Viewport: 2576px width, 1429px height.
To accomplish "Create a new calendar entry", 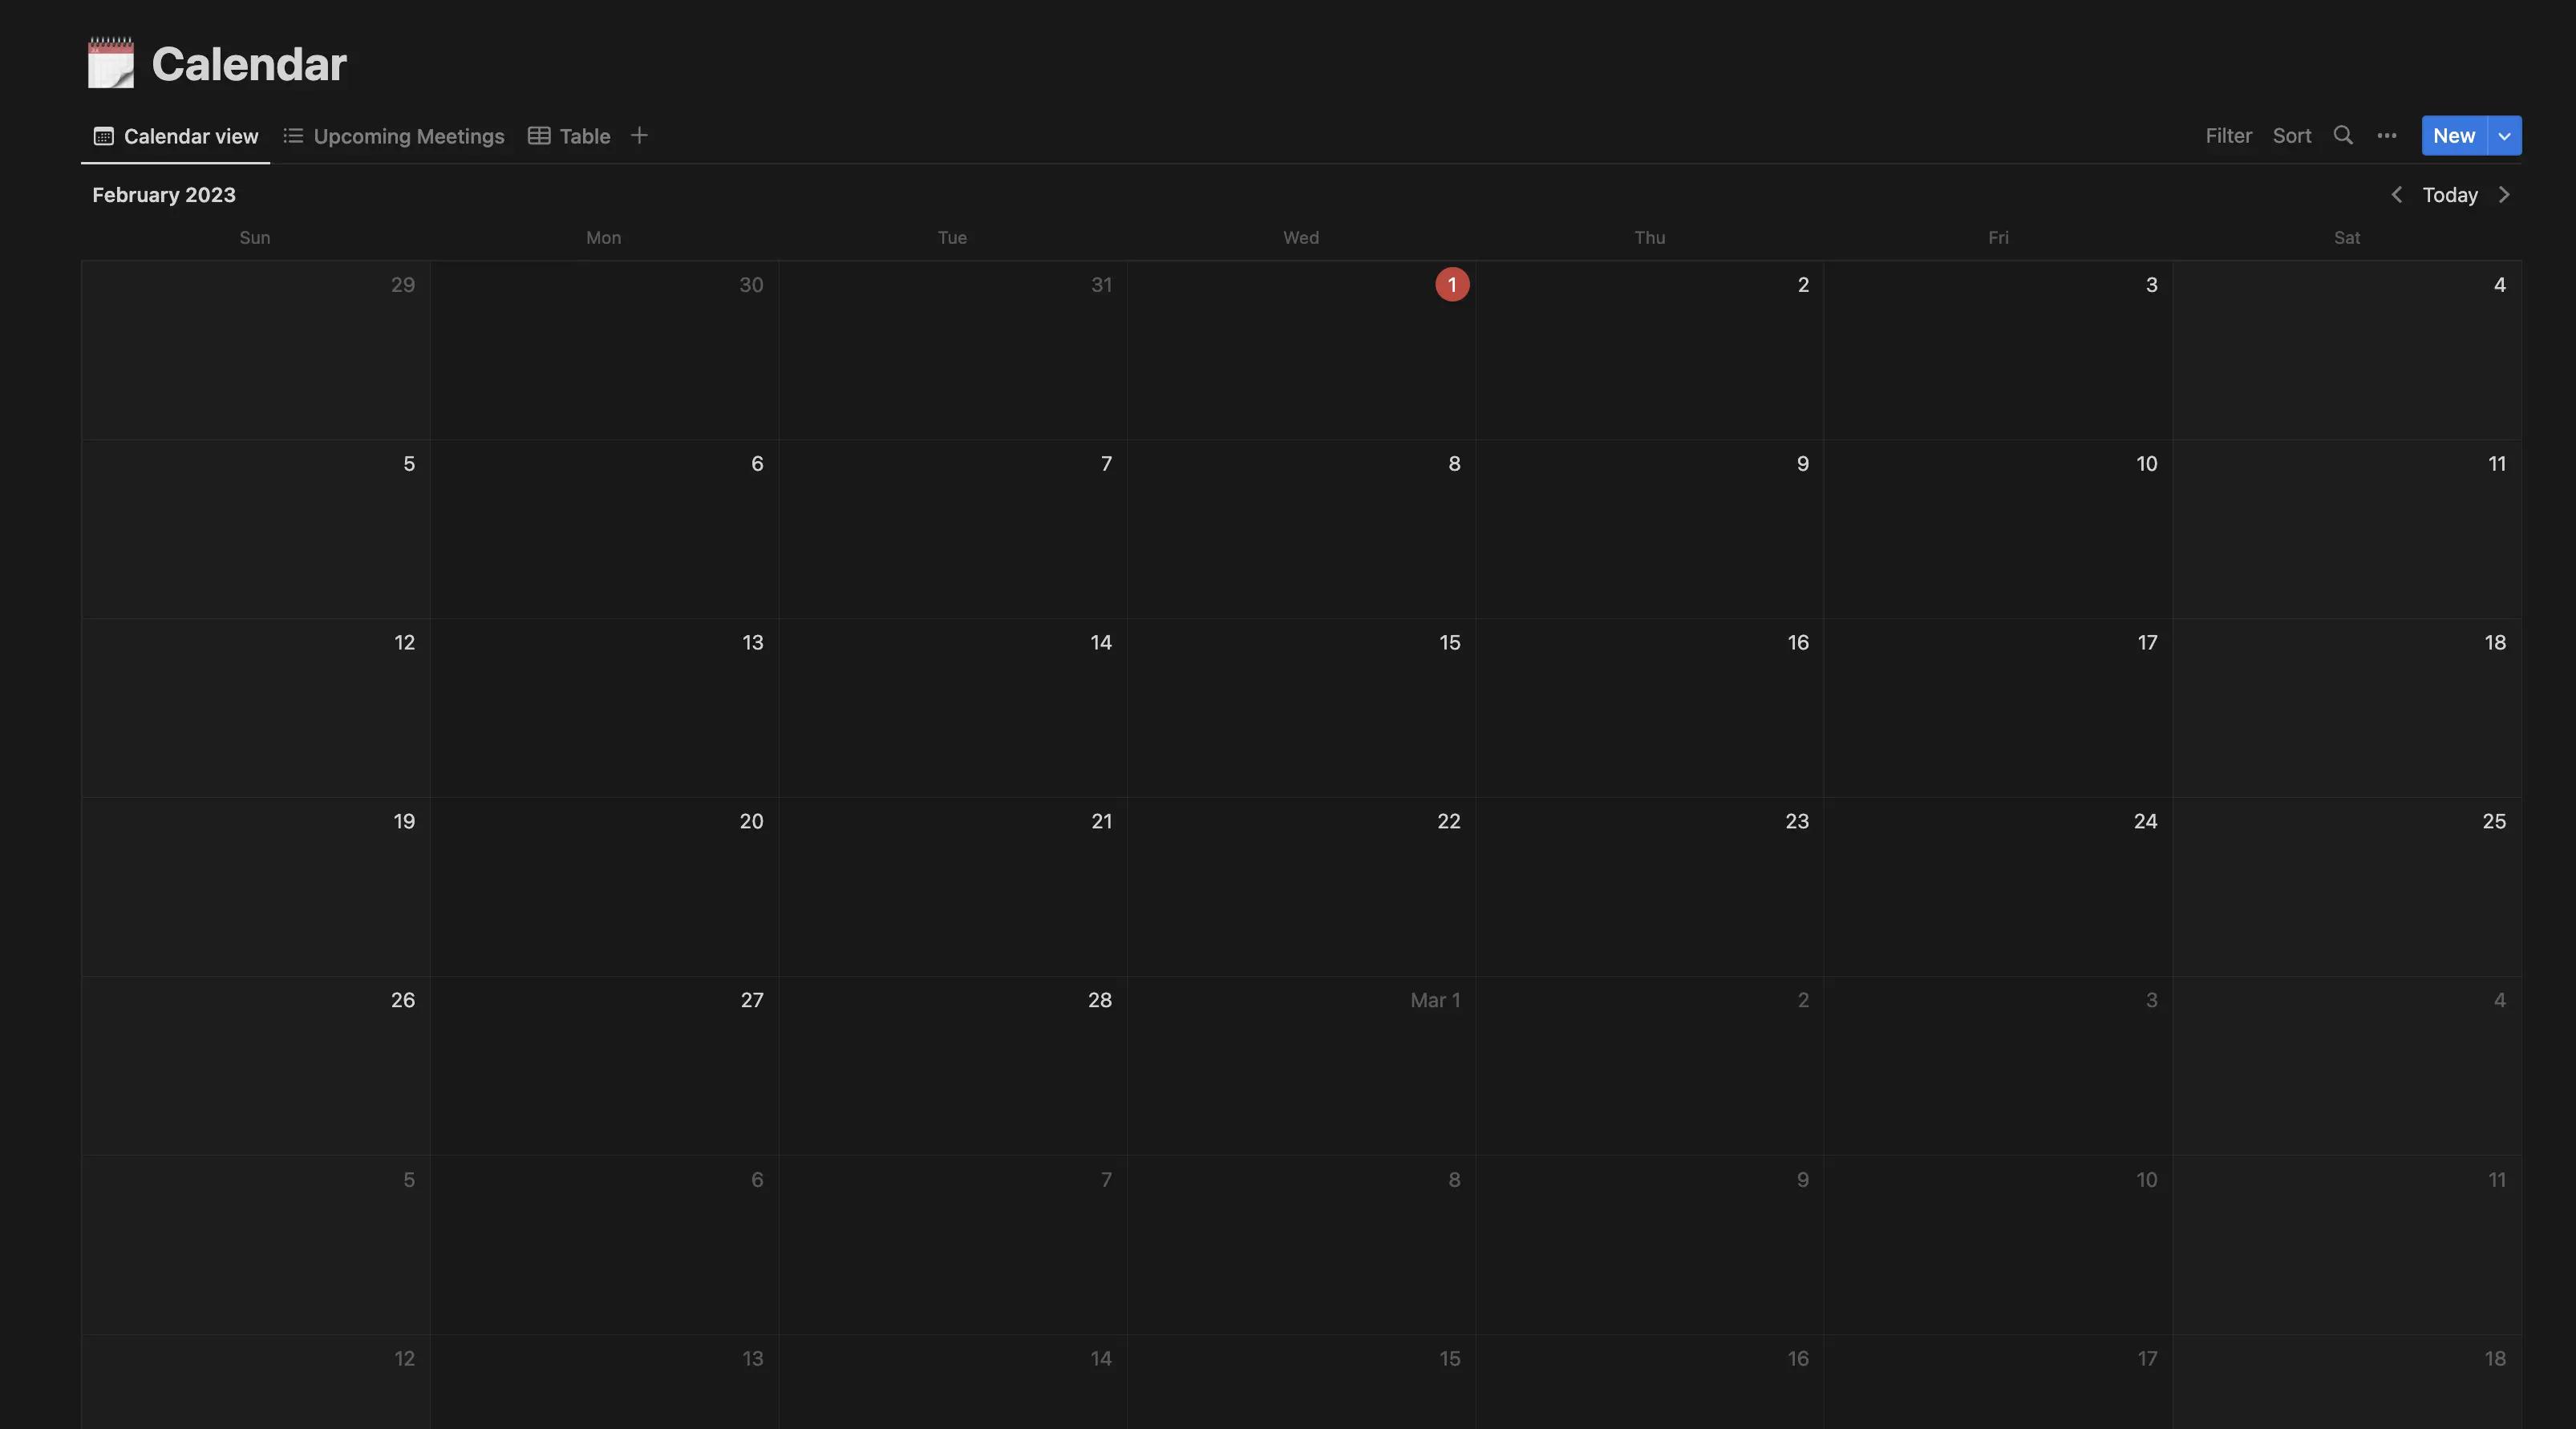I will (x=2453, y=136).
